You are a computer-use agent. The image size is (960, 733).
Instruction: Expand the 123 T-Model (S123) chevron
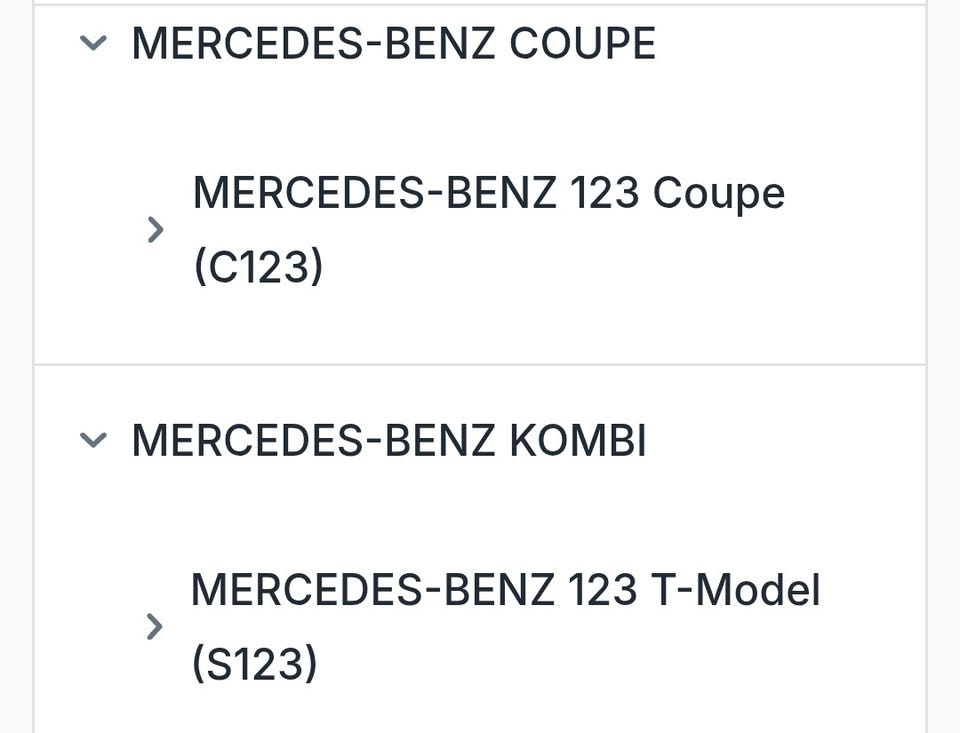point(154,627)
